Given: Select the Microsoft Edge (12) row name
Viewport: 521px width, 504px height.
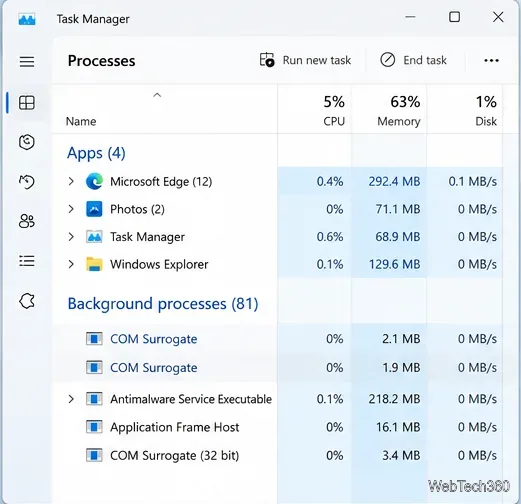Looking at the screenshot, I should (161, 182).
